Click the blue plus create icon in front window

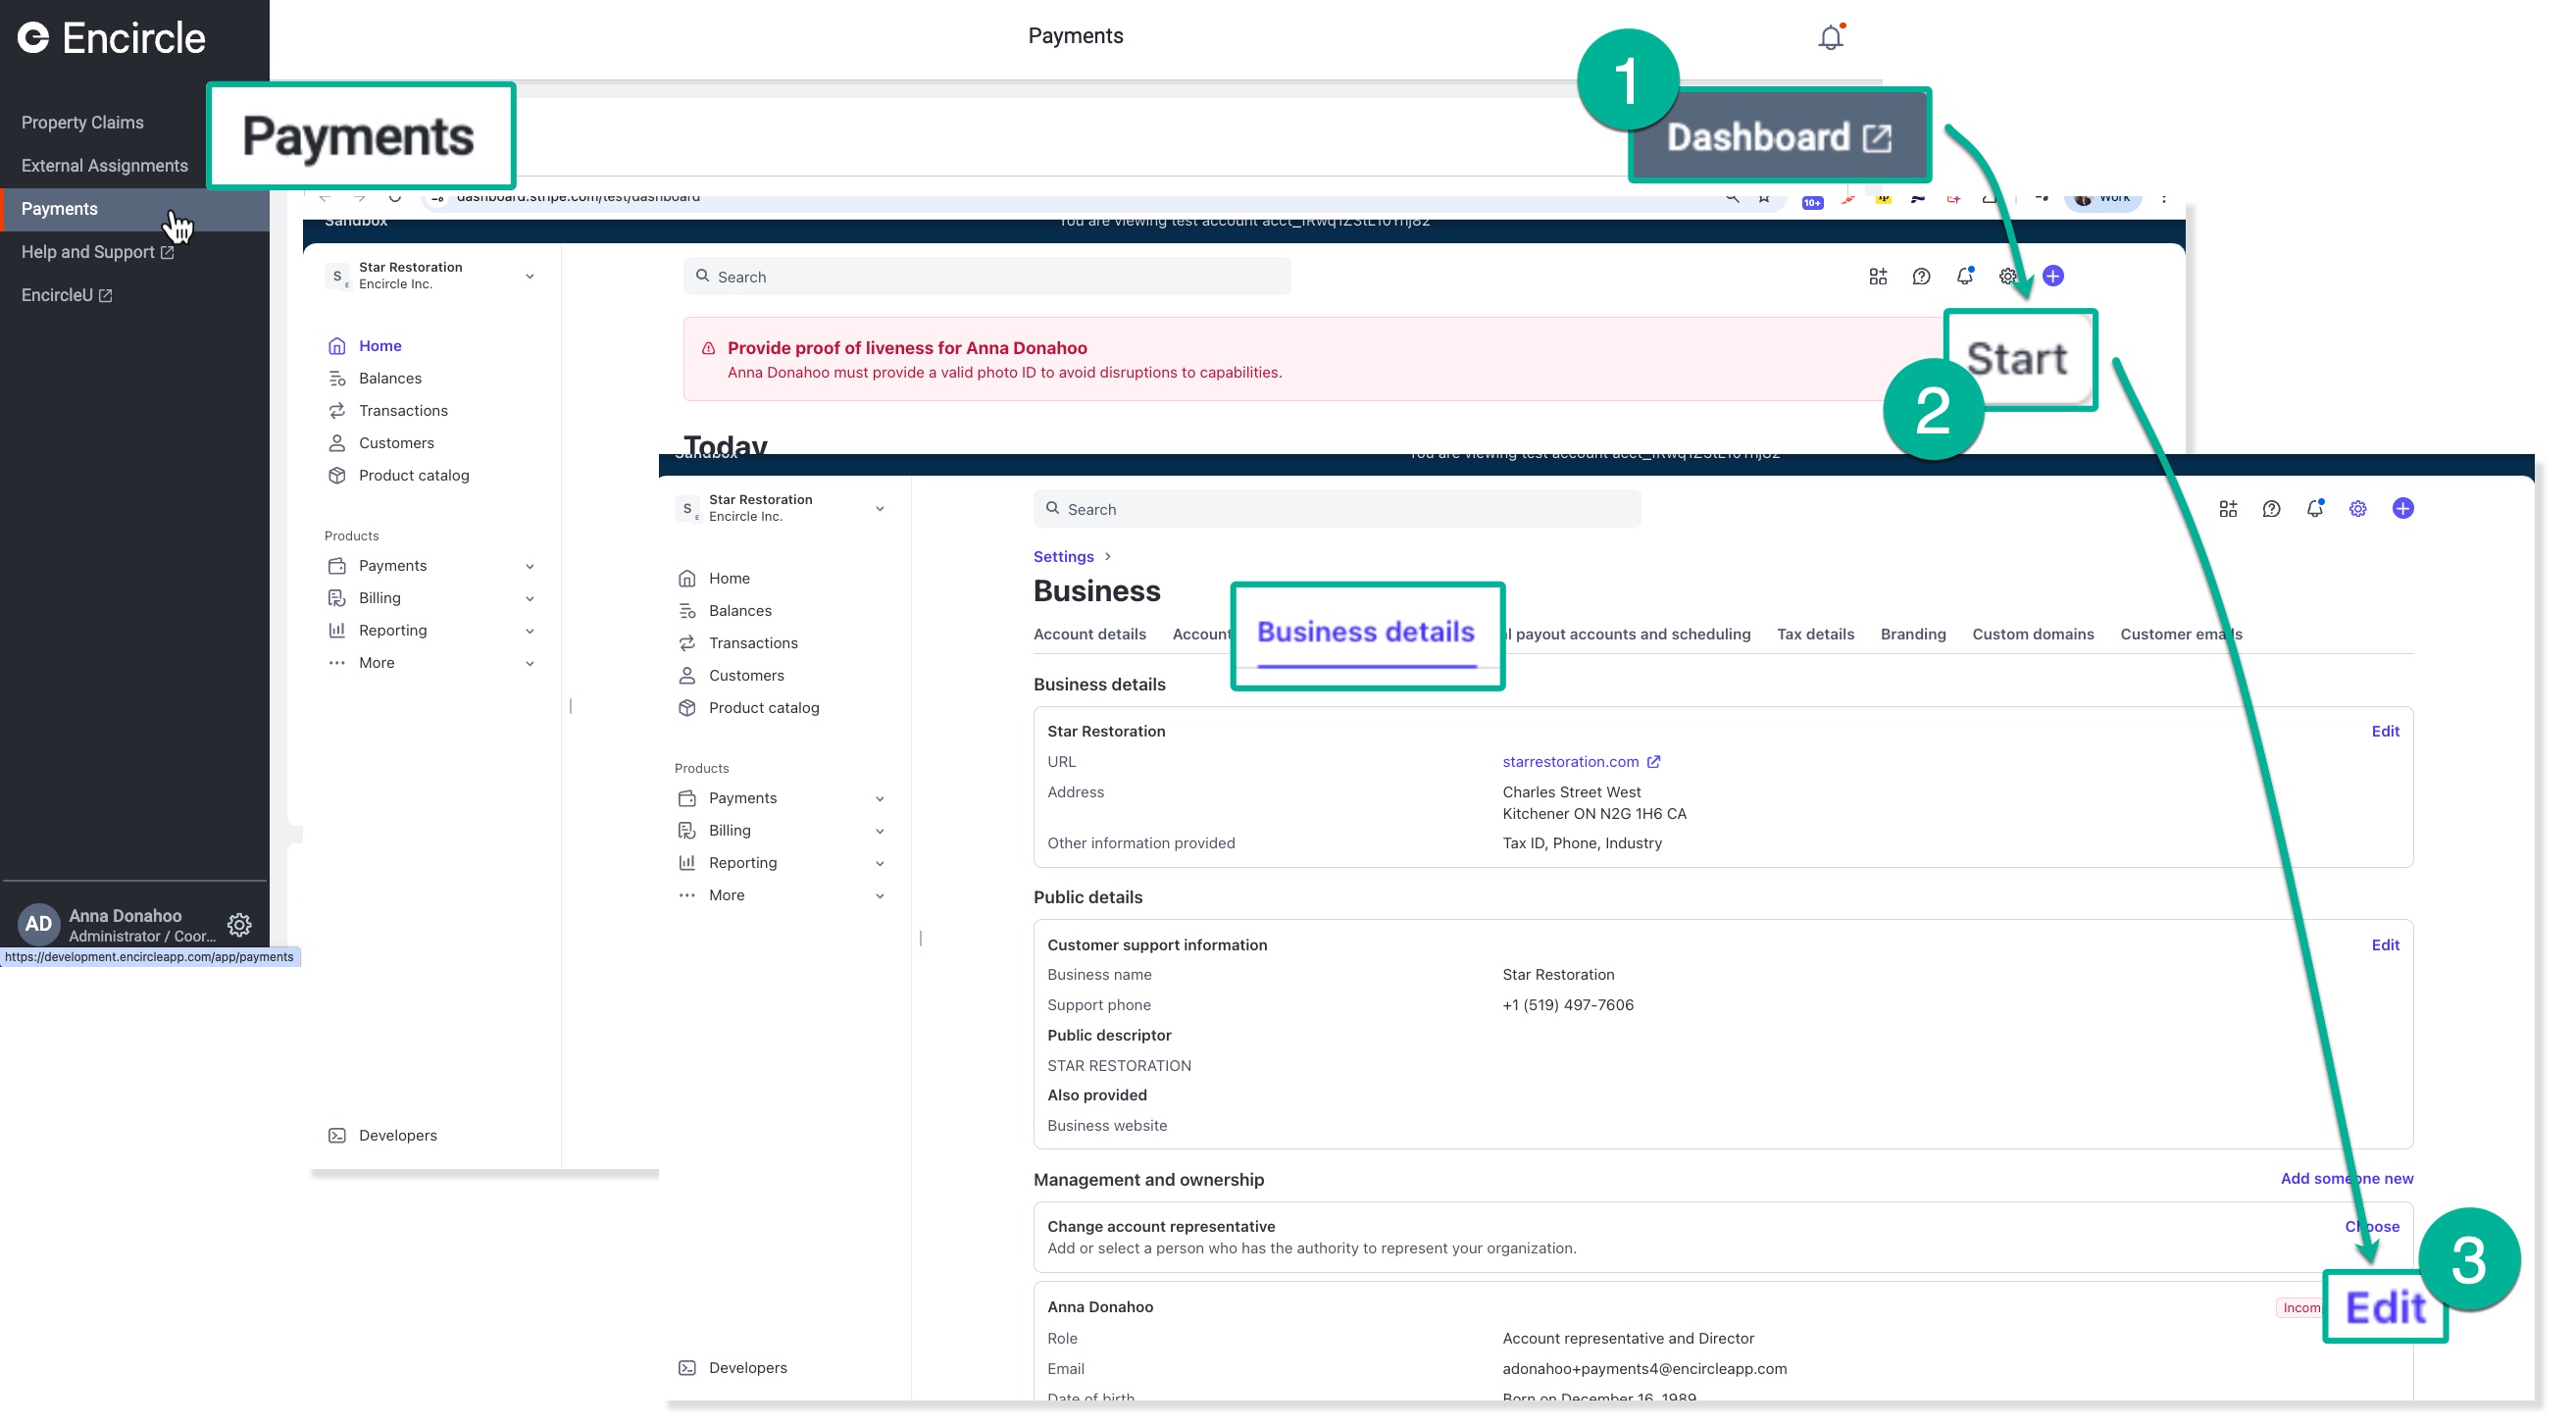click(x=2403, y=509)
